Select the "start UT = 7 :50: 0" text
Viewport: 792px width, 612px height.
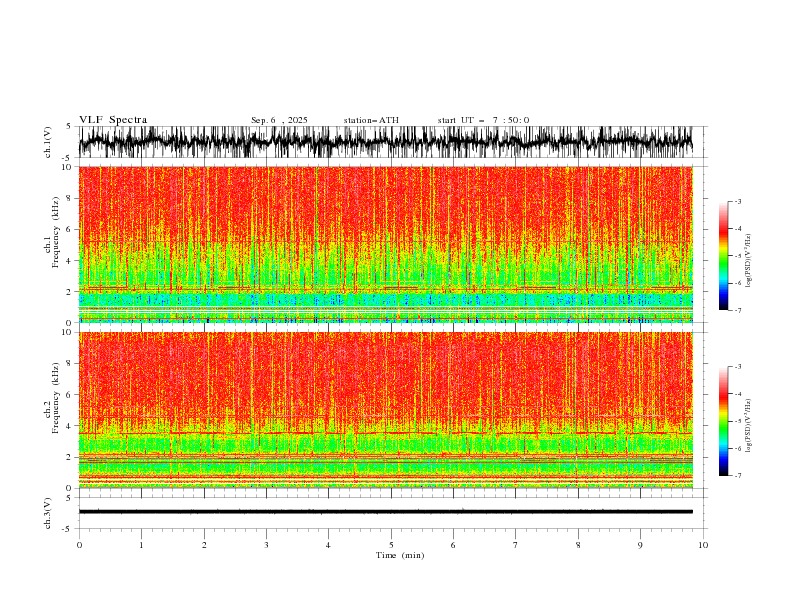[483, 120]
